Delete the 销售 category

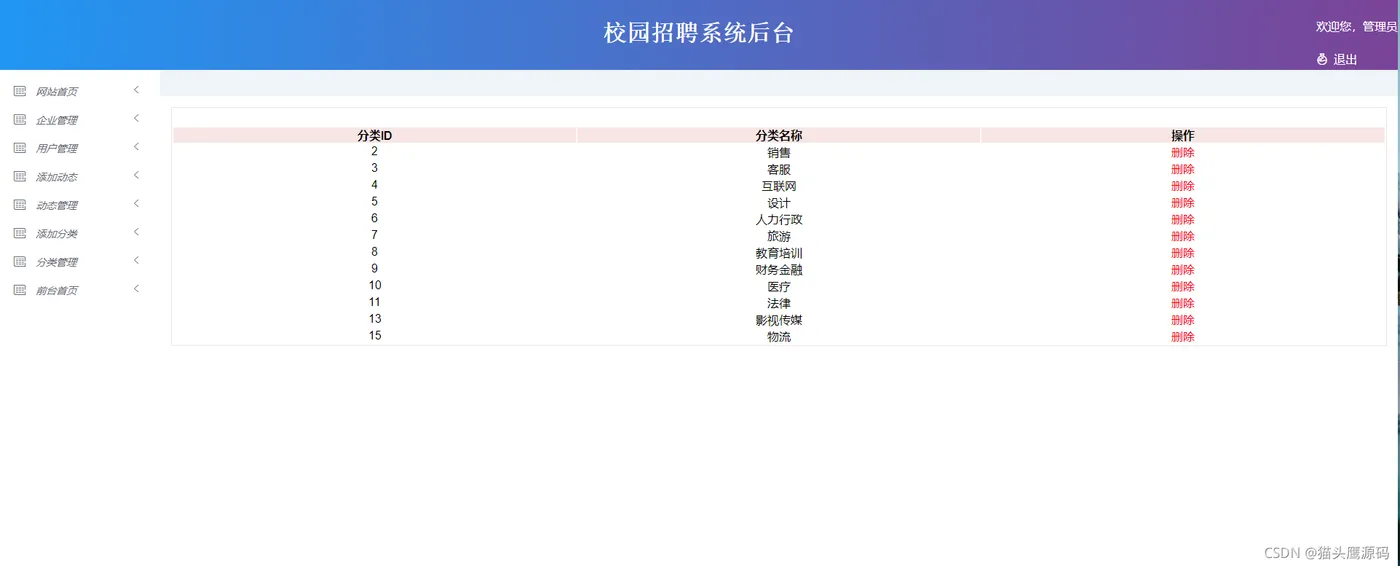[1183, 153]
